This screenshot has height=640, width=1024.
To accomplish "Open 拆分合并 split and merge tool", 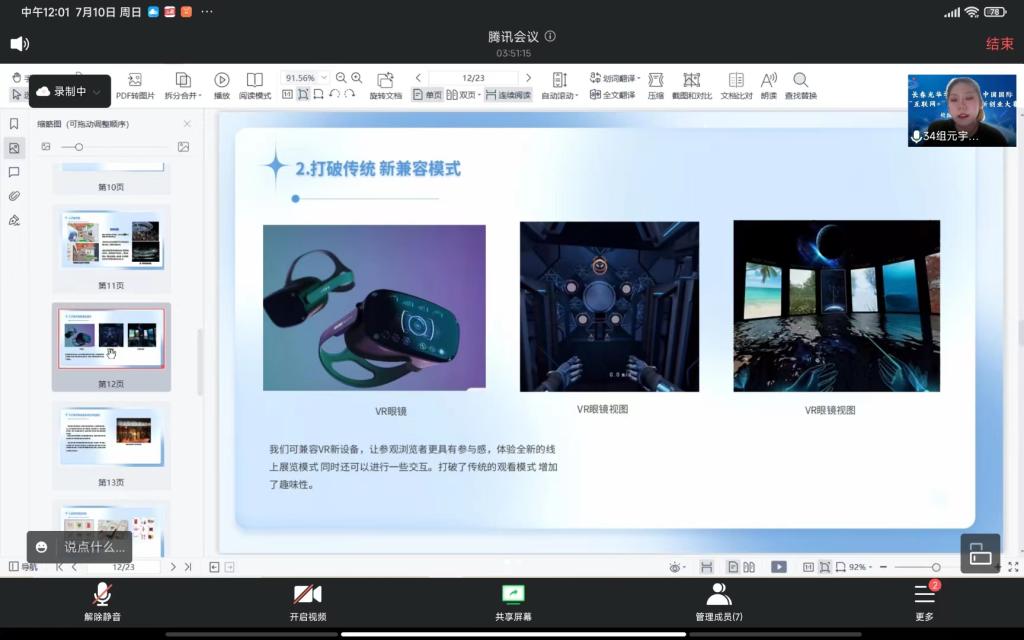I will point(183,86).
